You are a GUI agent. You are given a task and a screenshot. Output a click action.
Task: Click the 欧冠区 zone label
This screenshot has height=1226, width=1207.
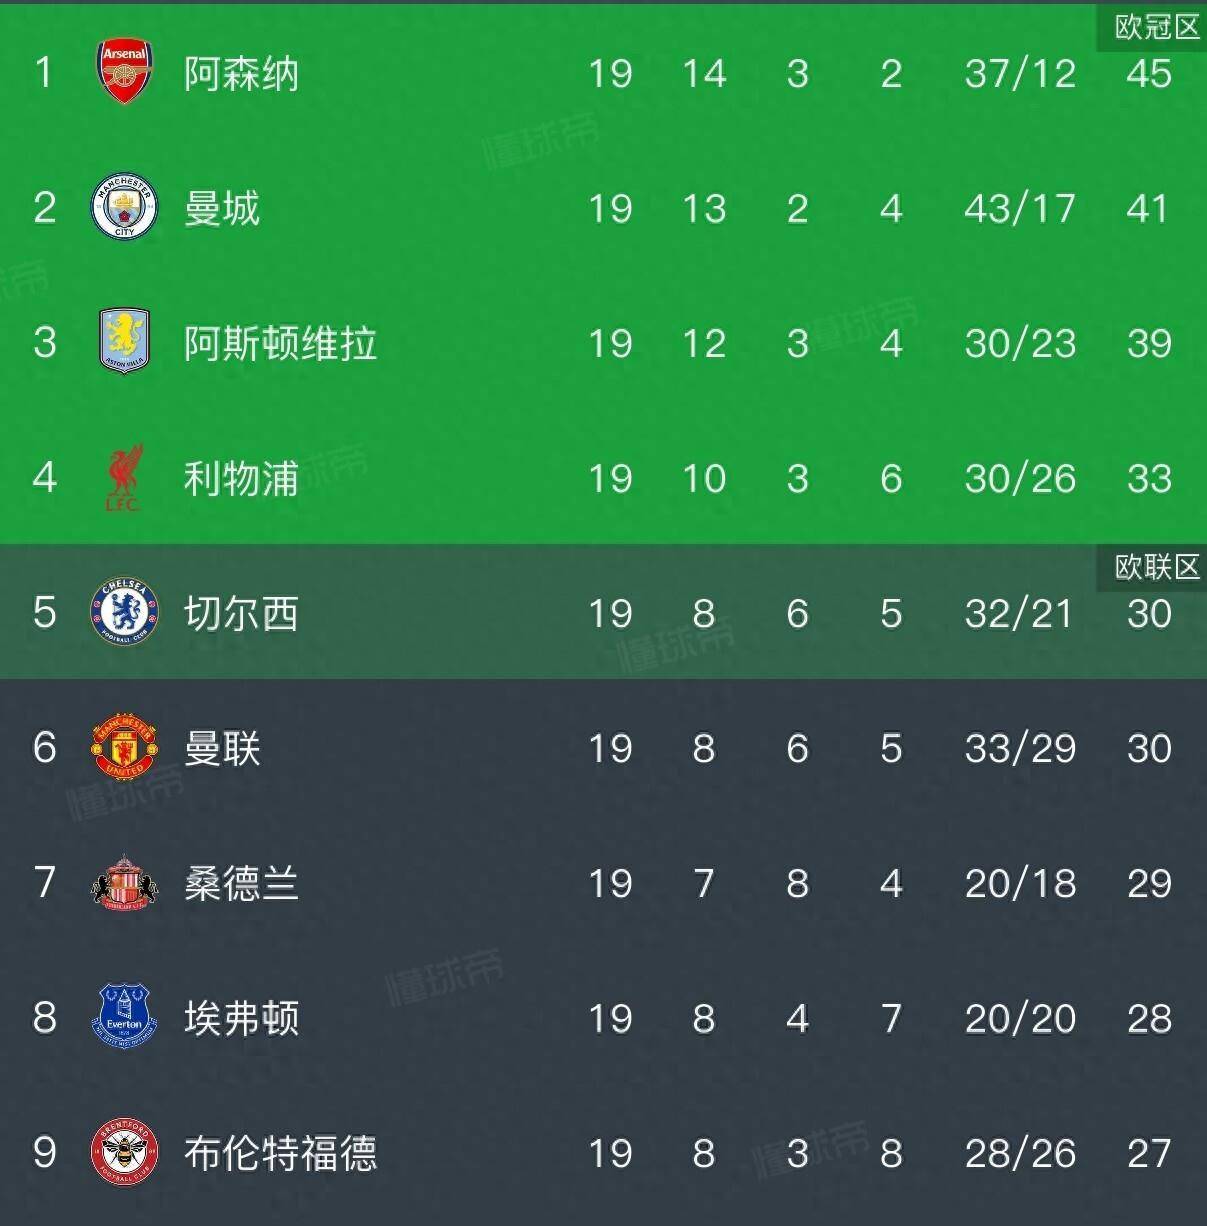tap(1156, 27)
